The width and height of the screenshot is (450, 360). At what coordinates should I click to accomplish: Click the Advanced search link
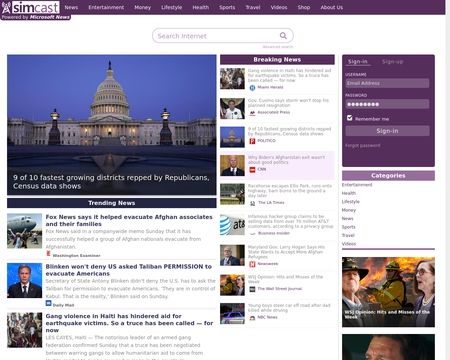pyautogui.click(x=278, y=47)
